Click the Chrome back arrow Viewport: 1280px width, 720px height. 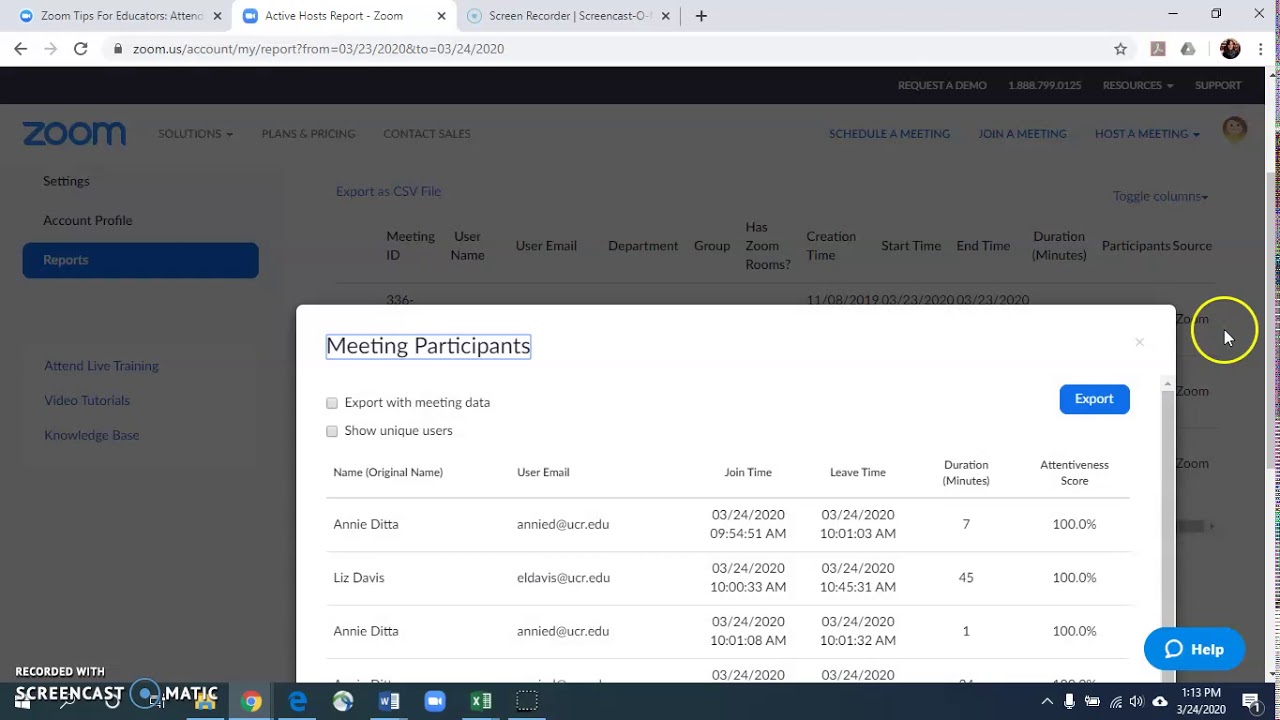(x=20, y=48)
